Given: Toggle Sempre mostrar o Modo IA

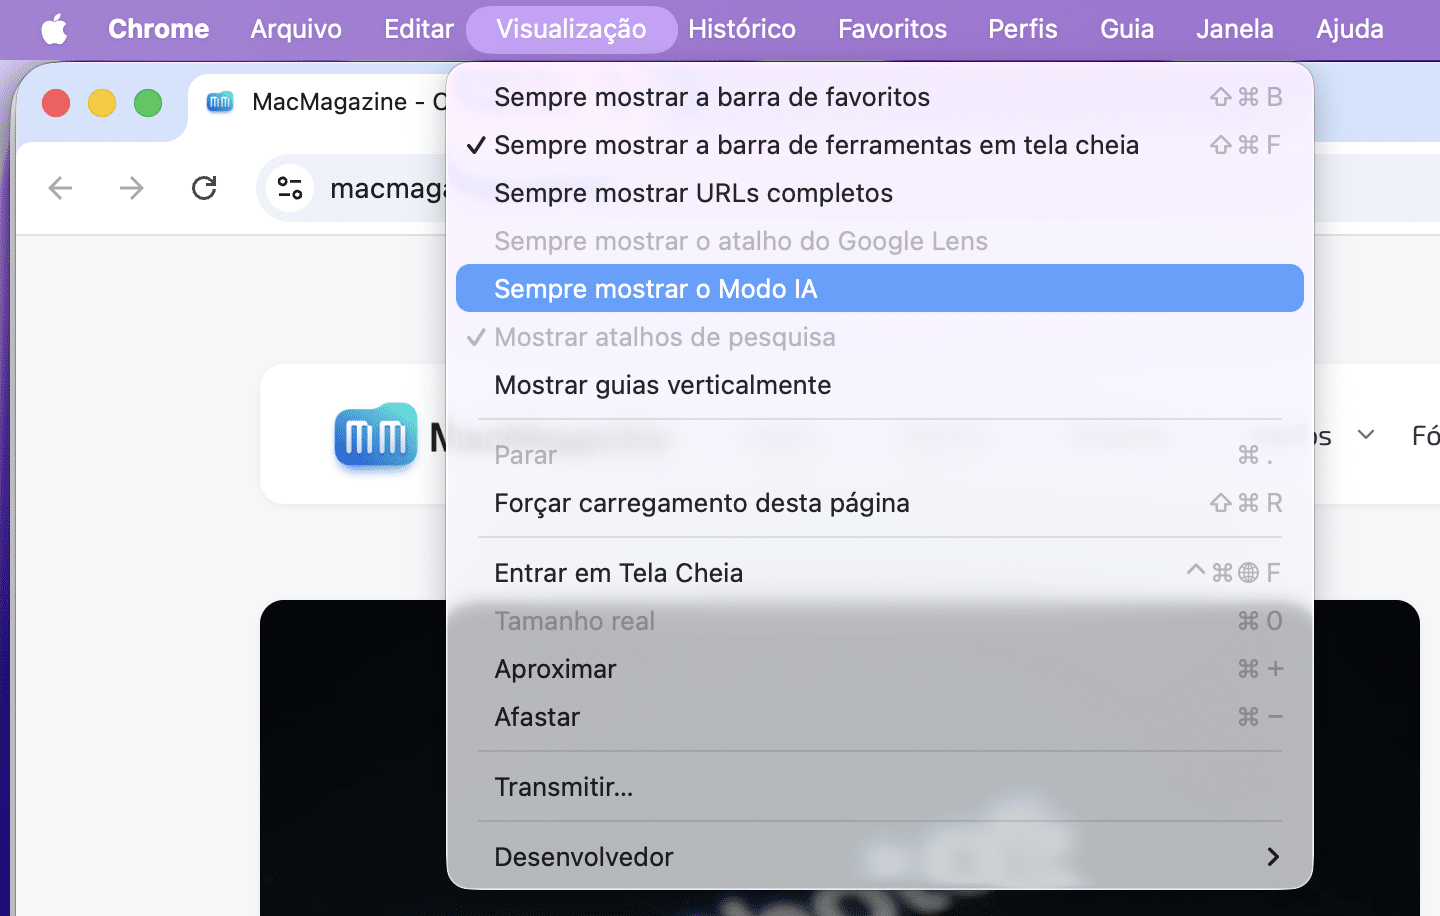Looking at the screenshot, I should point(880,288).
